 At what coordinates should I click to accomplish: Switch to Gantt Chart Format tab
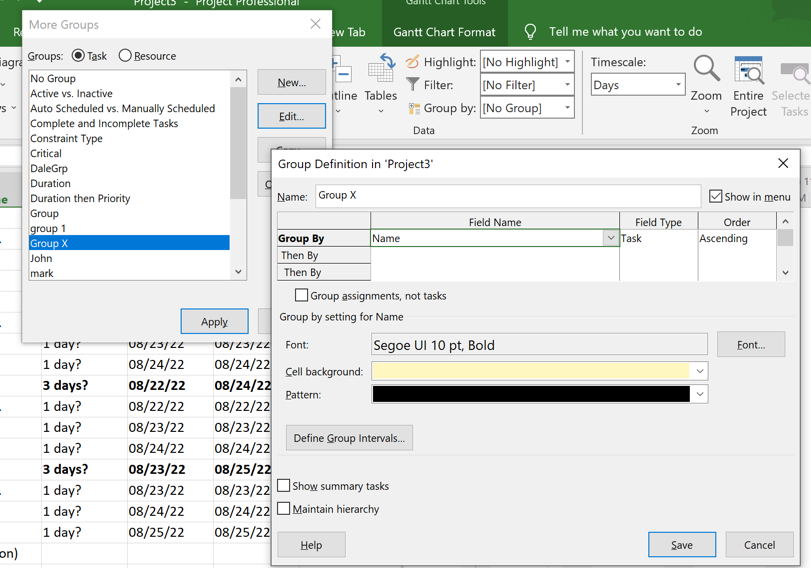pos(444,32)
